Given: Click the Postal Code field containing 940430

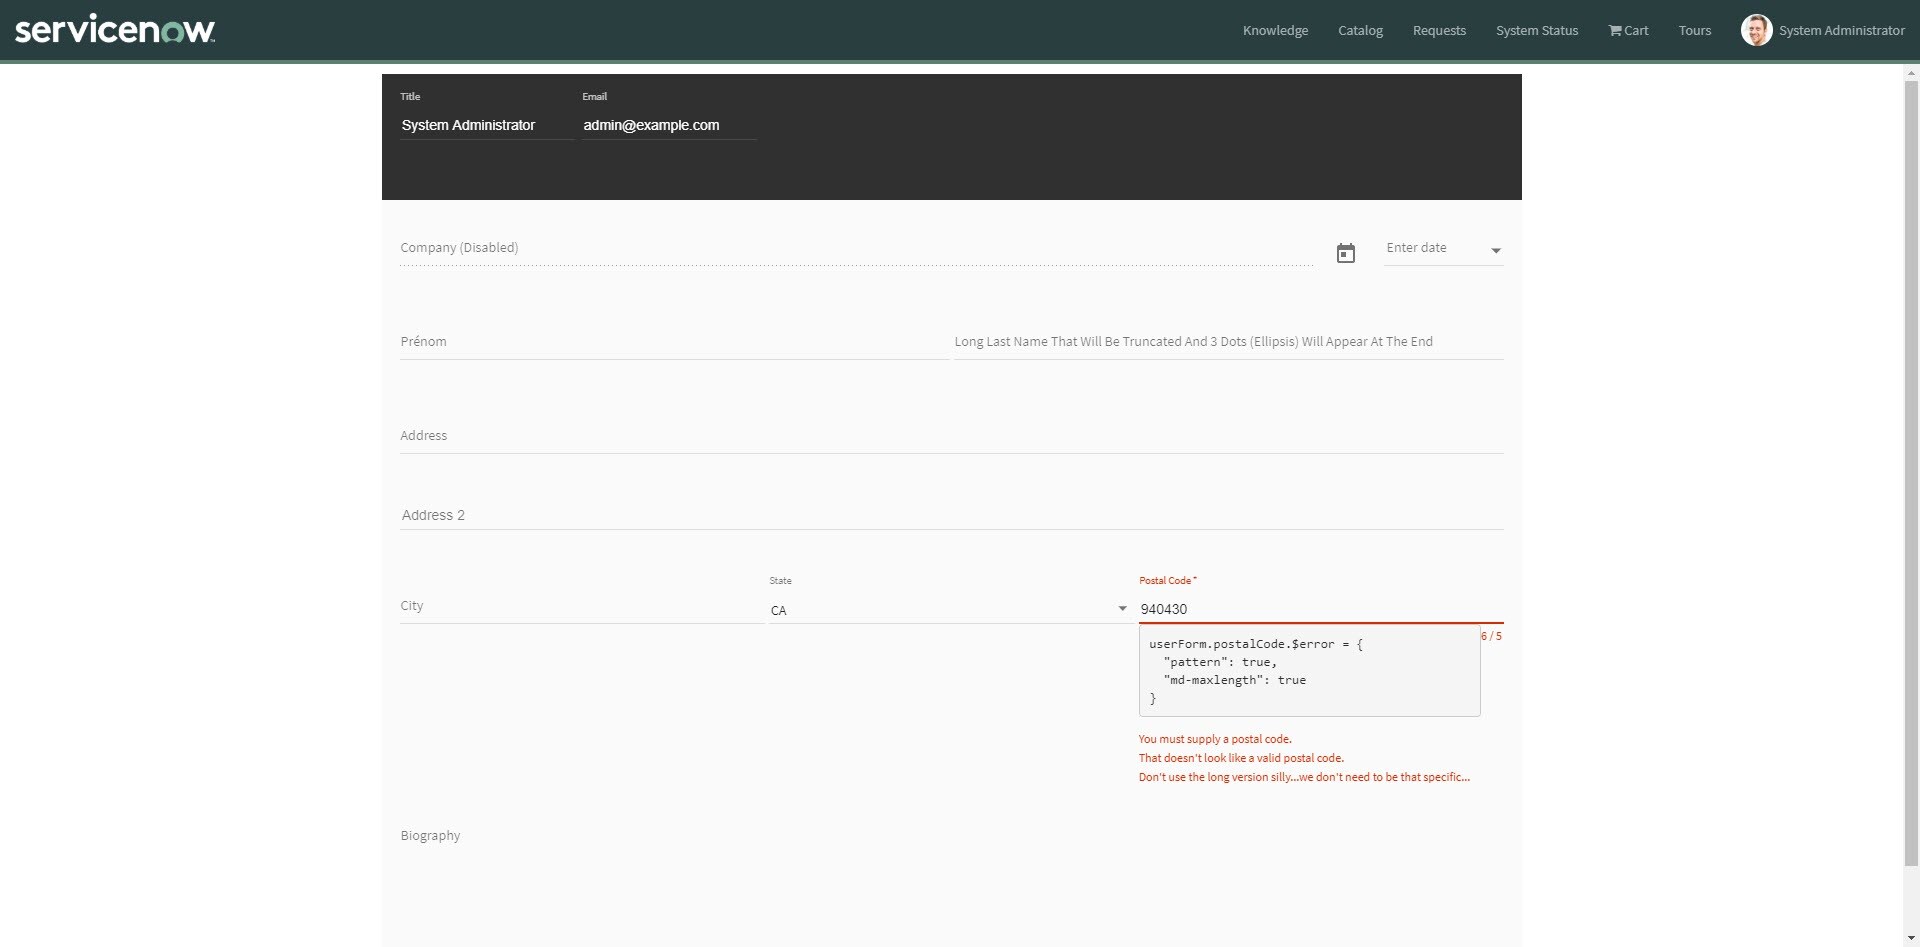Looking at the screenshot, I should pyautogui.click(x=1320, y=609).
